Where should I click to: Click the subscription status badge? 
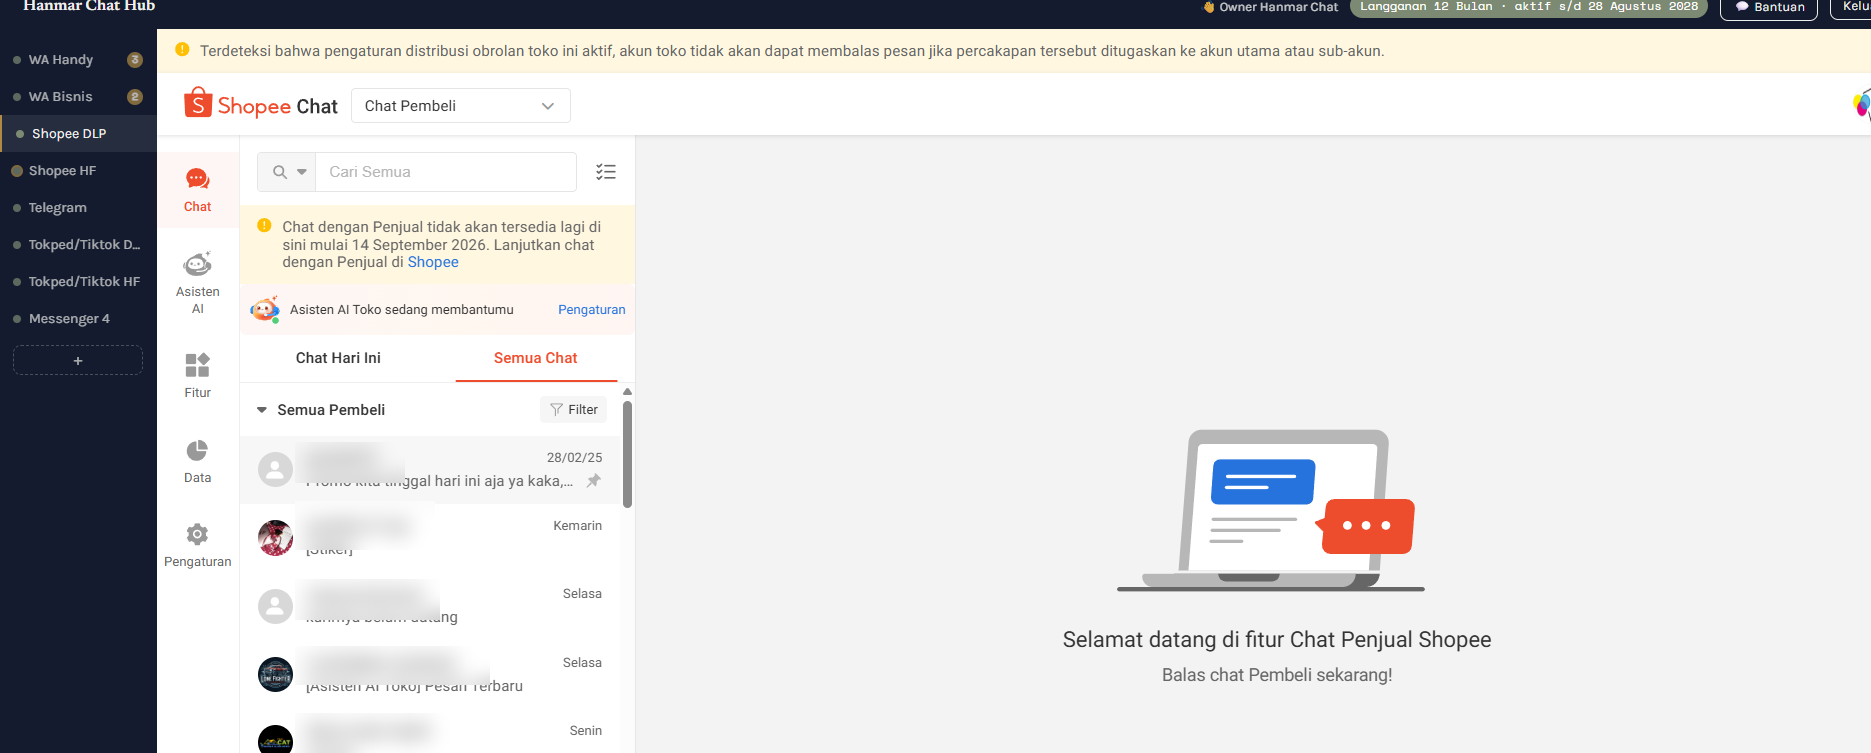point(1529,7)
